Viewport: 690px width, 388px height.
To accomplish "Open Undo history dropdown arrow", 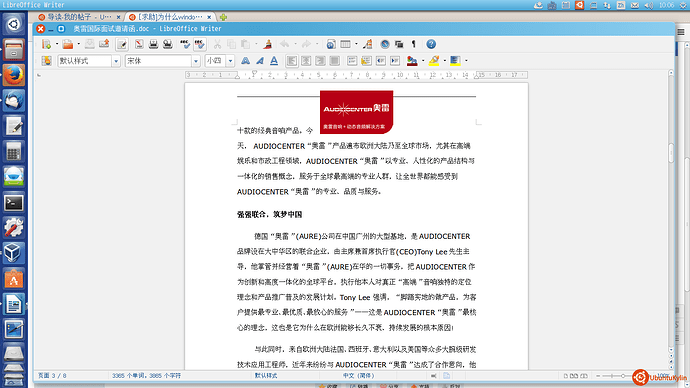I will pos(295,44).
